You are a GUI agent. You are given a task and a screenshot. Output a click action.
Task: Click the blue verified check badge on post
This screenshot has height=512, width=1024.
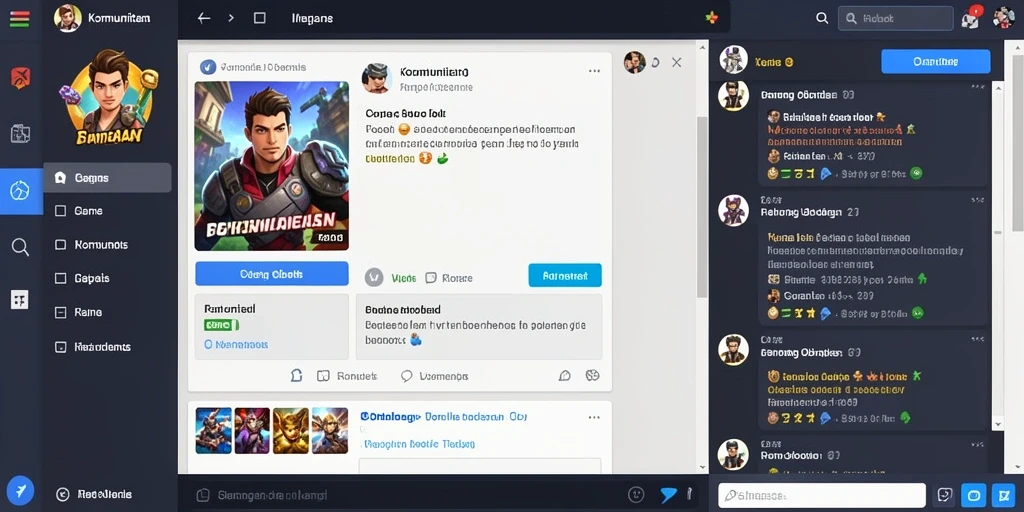point(208,67)
